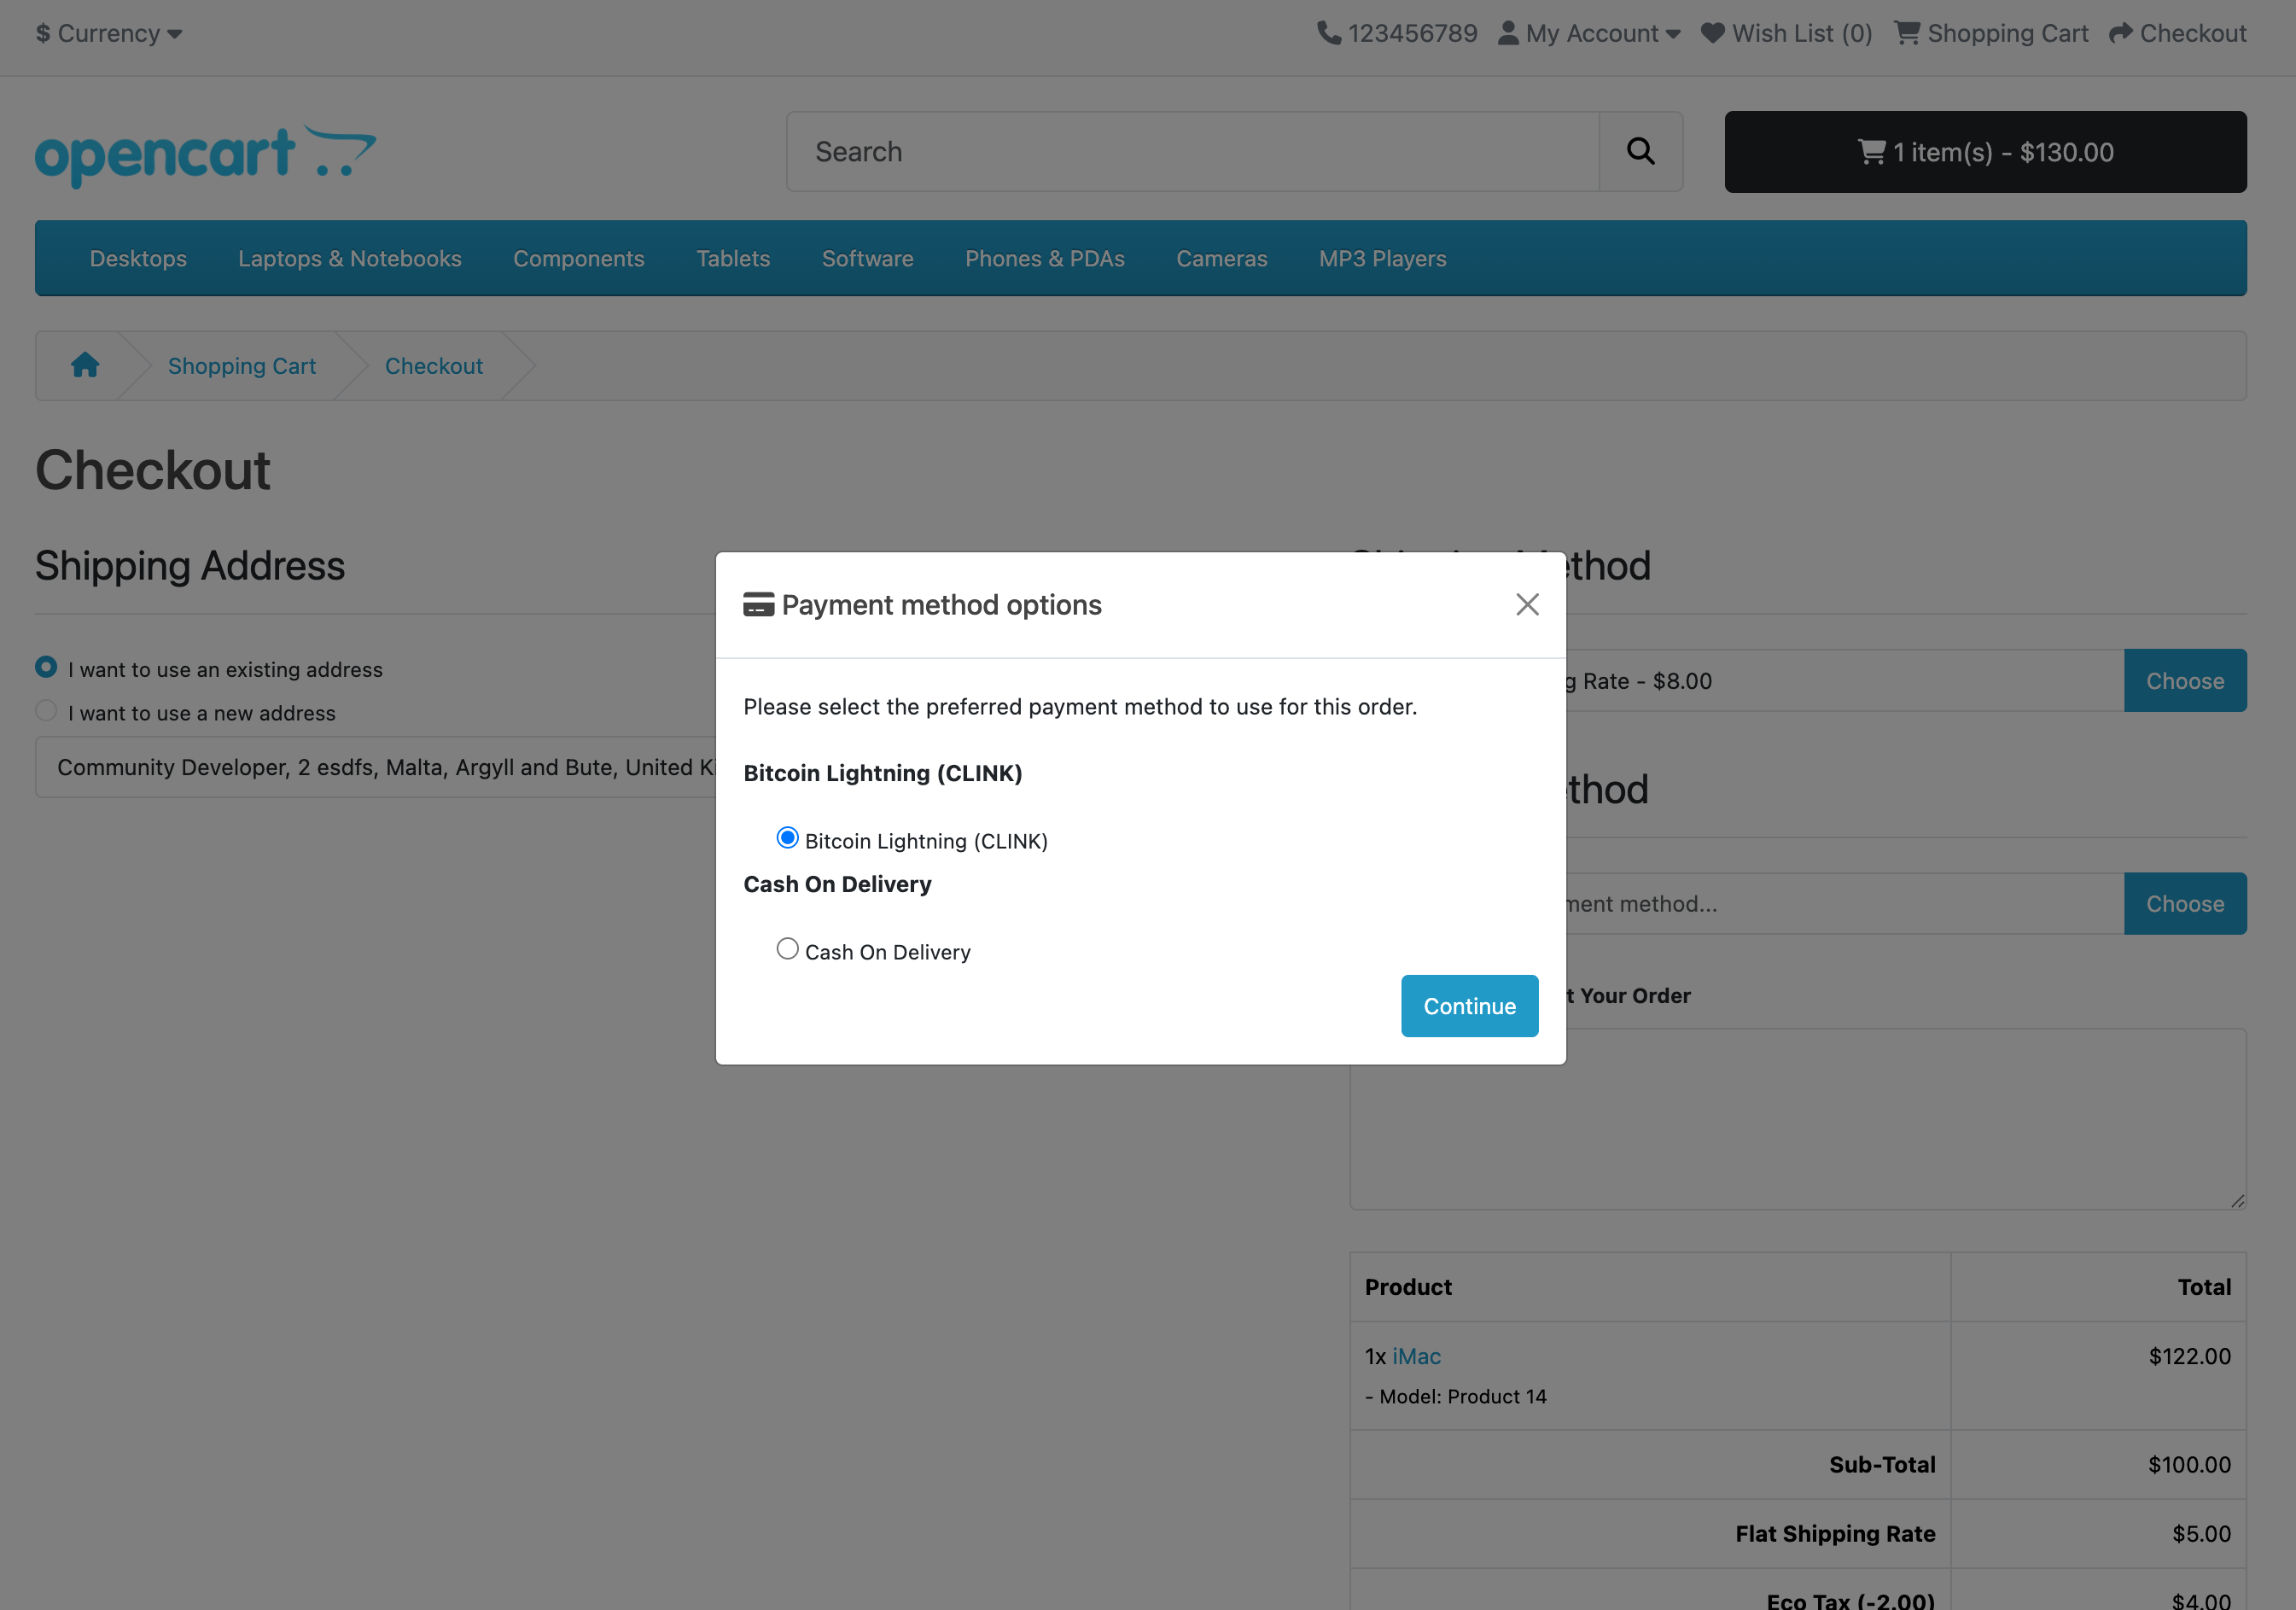
Task: Open the Desktops menu
Action: [x=138, y=258]
